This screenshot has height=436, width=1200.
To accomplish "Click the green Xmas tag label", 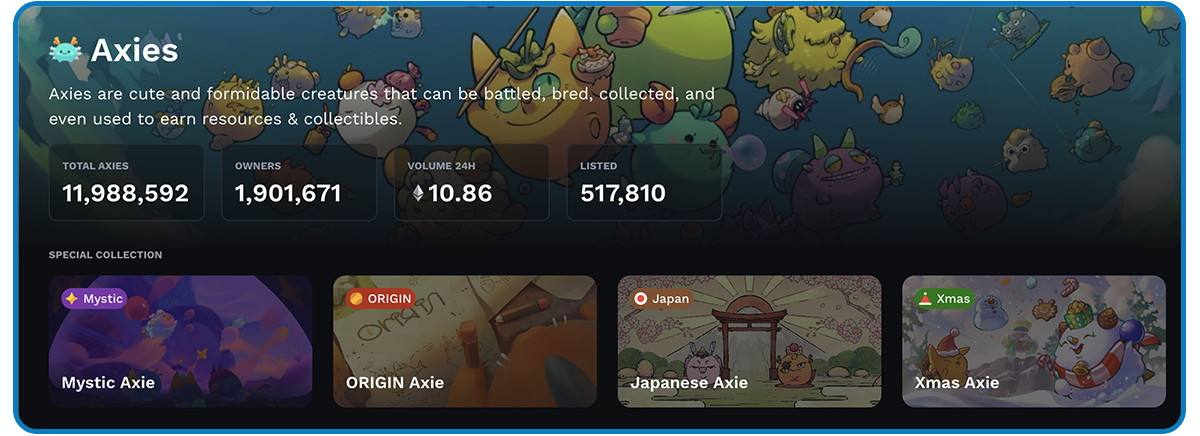I will (945, 298).
